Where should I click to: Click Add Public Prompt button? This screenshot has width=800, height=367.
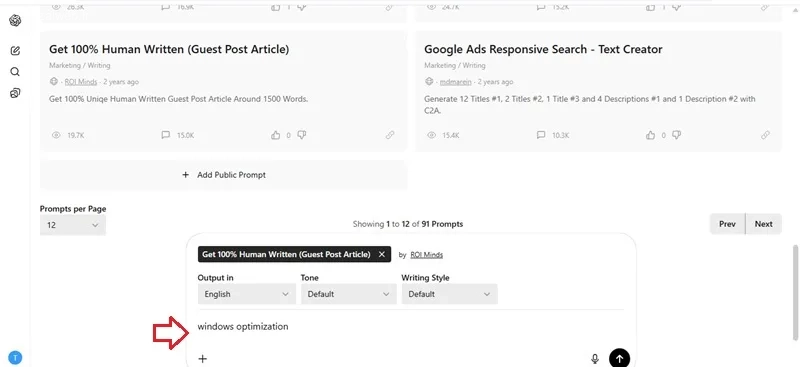pyautogui.click(x=223, y=175)
